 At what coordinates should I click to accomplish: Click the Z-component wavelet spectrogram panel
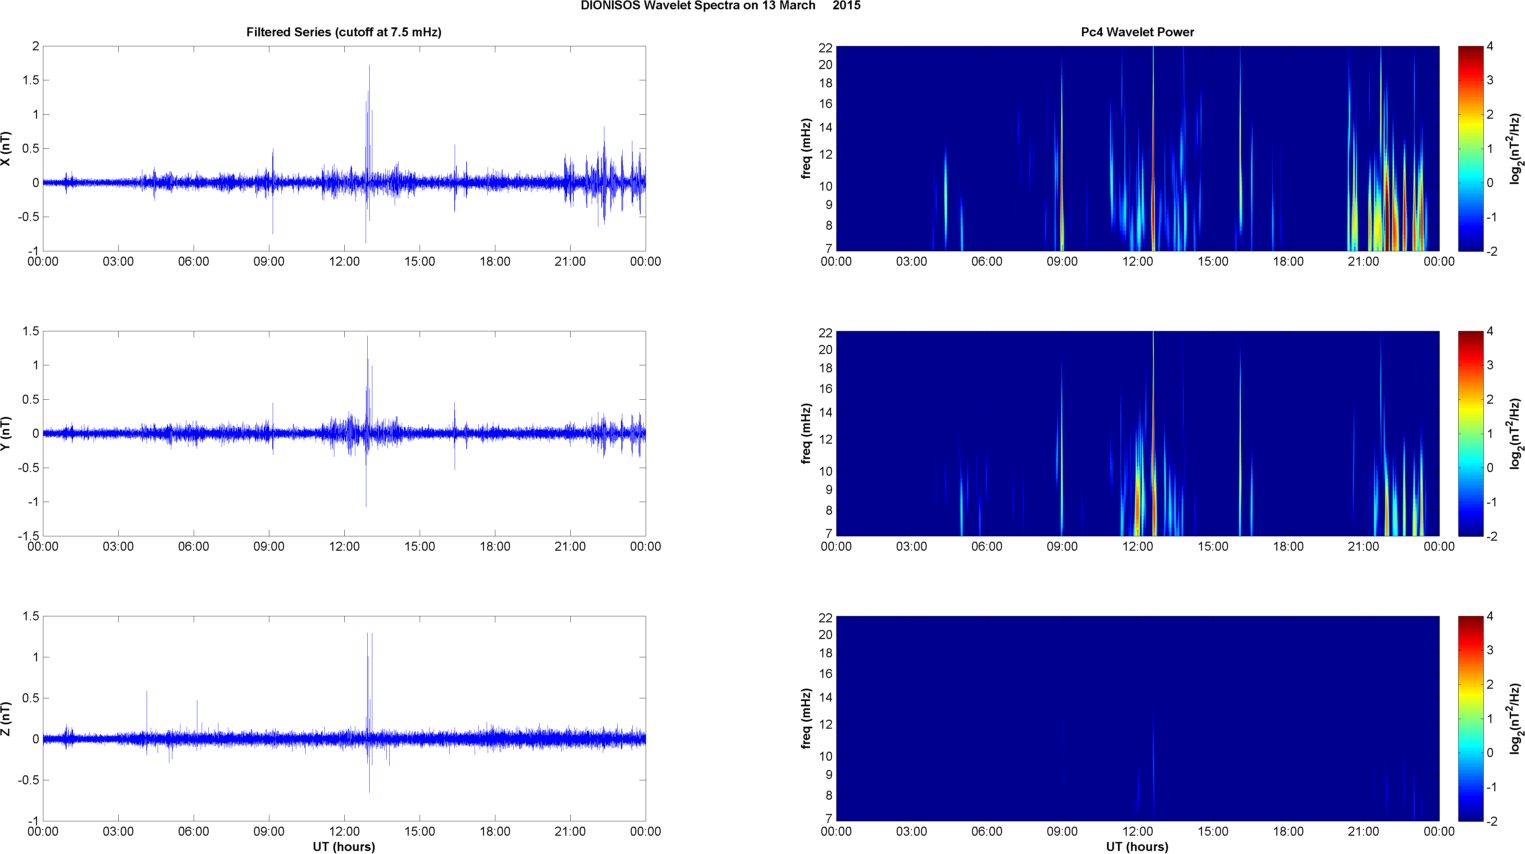point(1137,718)
